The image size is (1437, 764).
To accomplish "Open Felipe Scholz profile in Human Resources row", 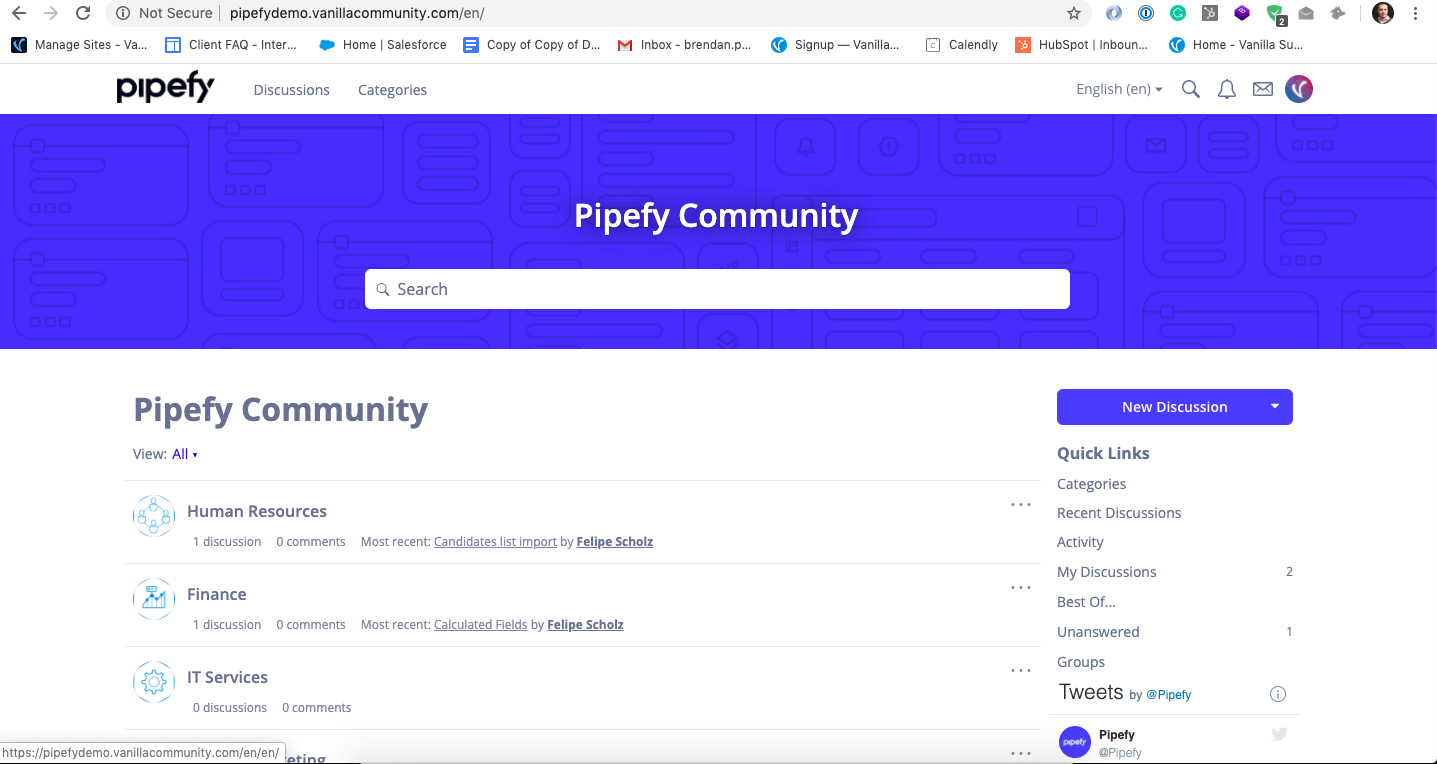I will (x=615, y=541).
